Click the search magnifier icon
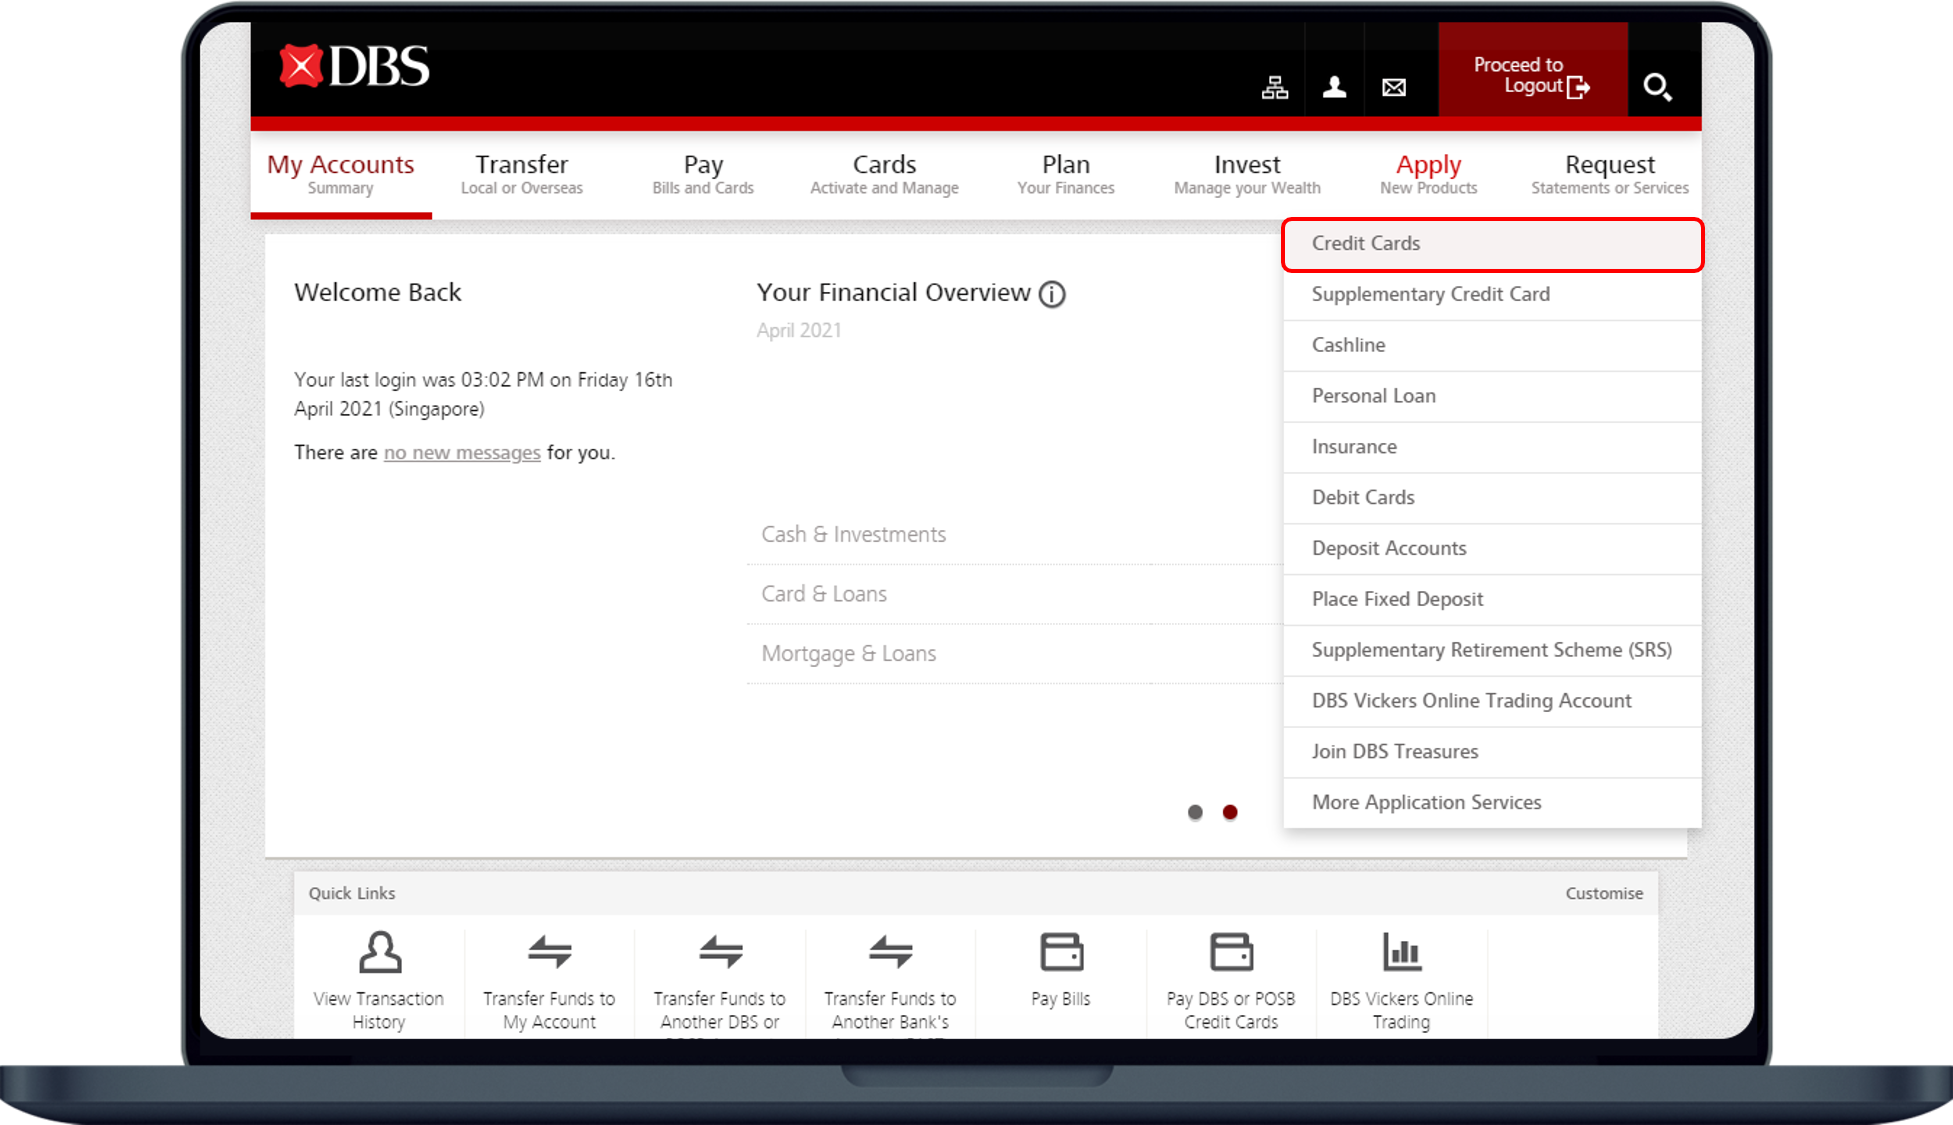Viewport: 1953px width, 1125px height. (1657, 88)
